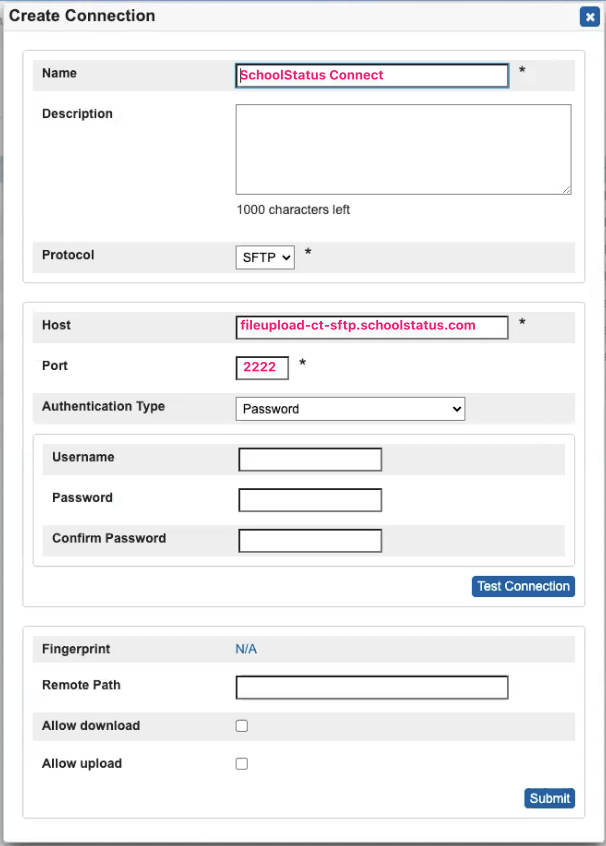
Task: Expand the Authentication Type dropdown
Action: click(350, 409)
